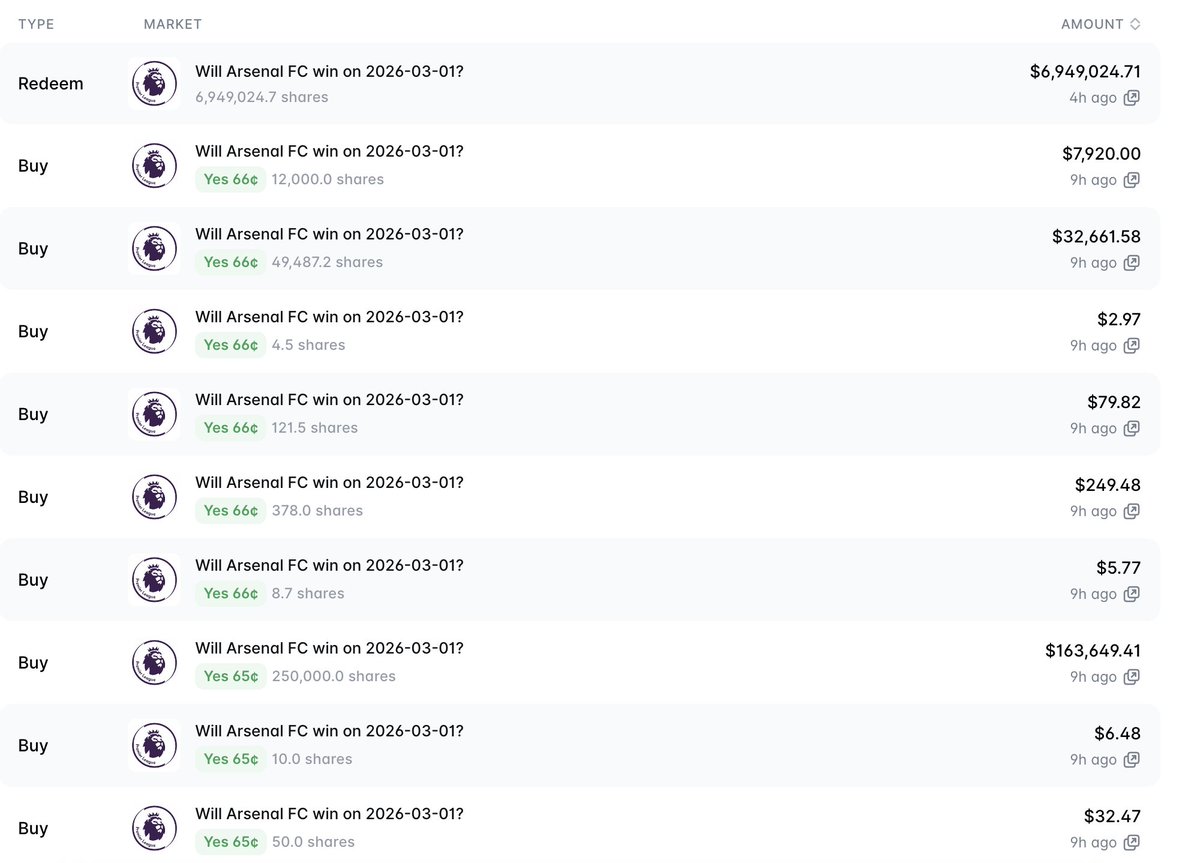Open external link for $249.48 transaction
Screen dimensions: 1200x863
pyautogui.click(x=1131, y=512)
